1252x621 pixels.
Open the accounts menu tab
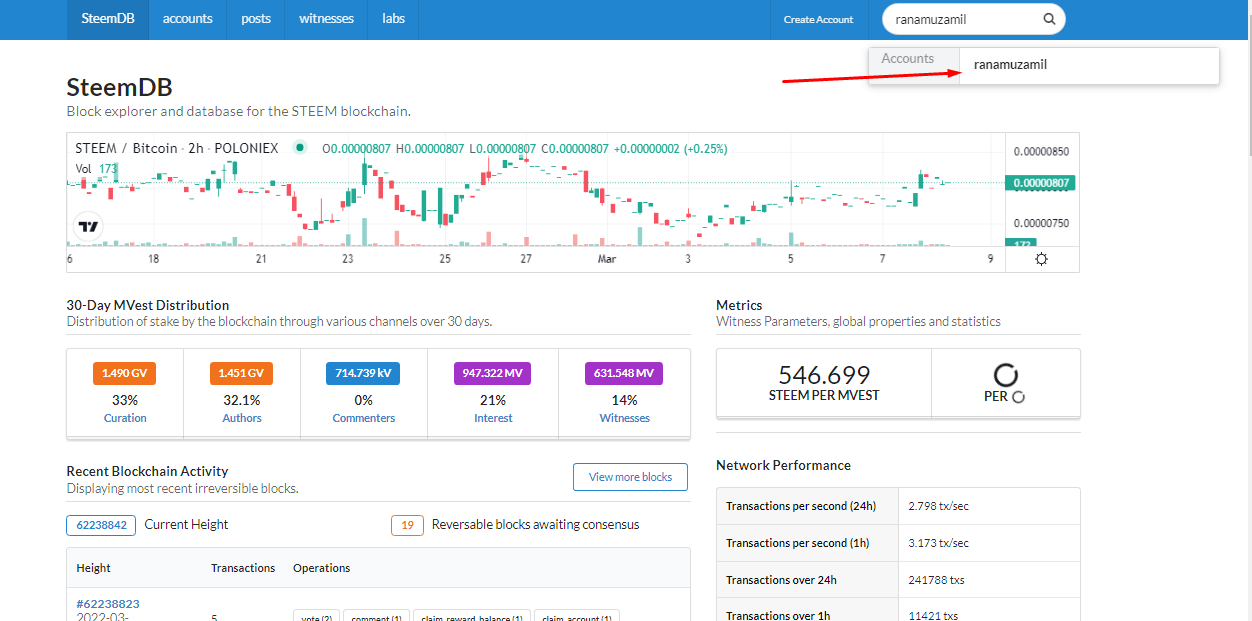[x=188, y=19]
